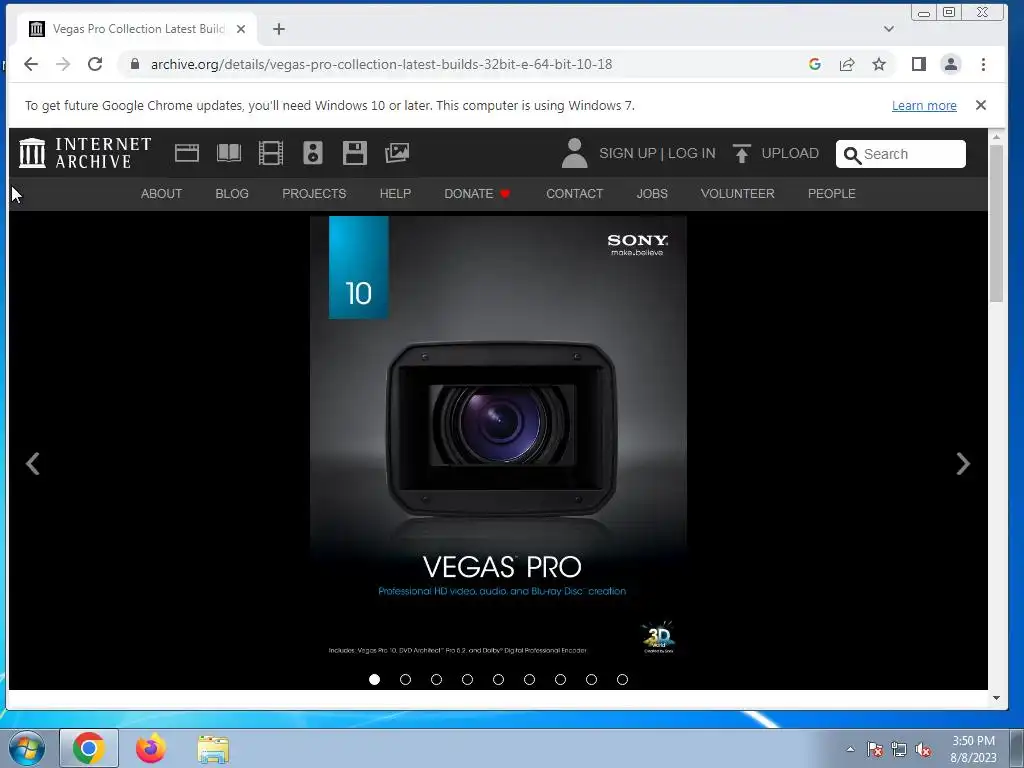Open the VOLUNTEER menu item

click(737, 193)
